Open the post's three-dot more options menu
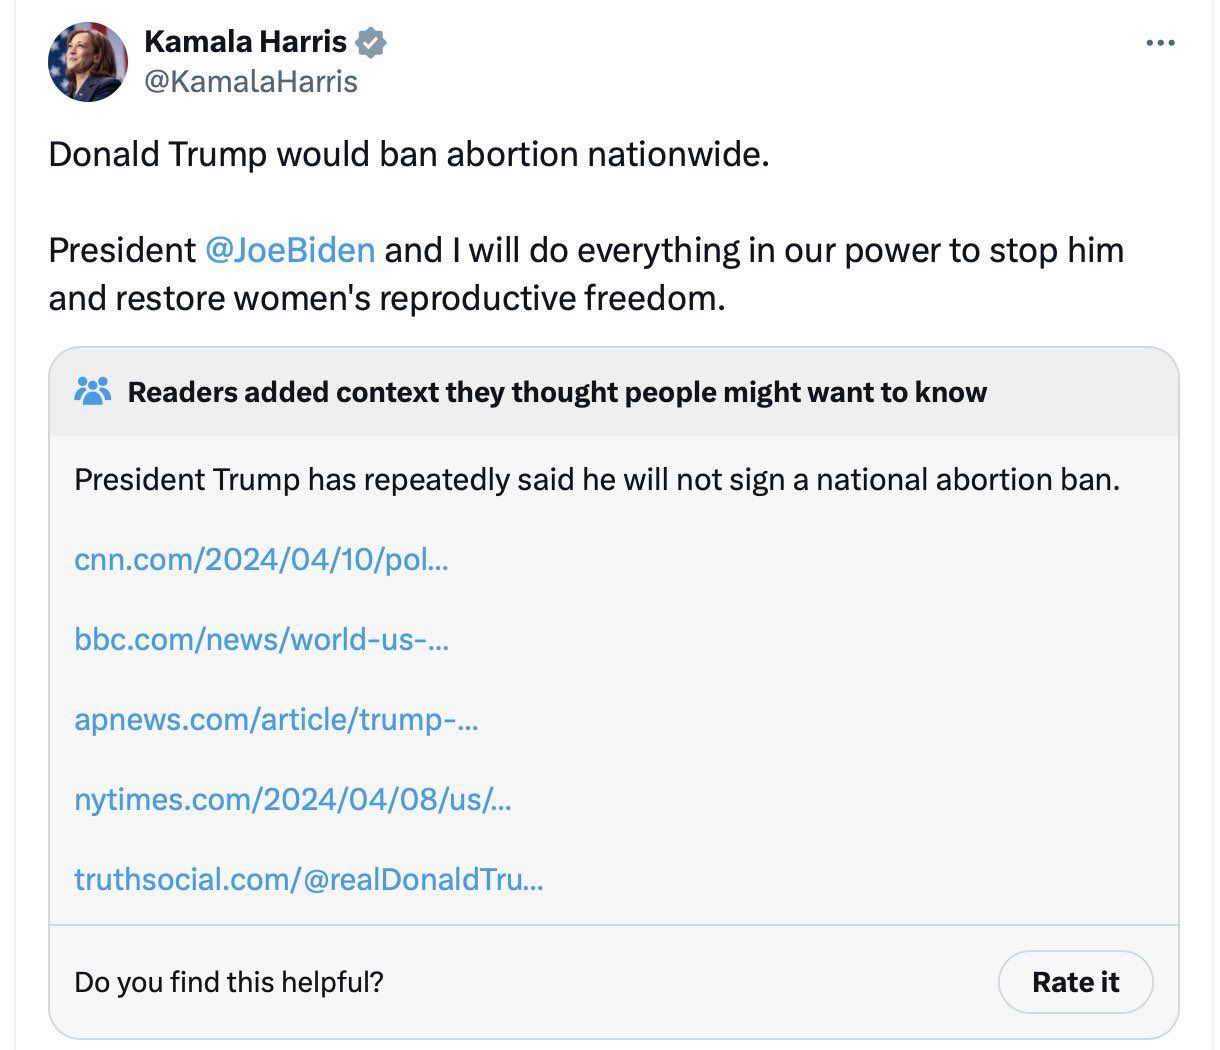 pyautogui.click(x=1160, y=43)
